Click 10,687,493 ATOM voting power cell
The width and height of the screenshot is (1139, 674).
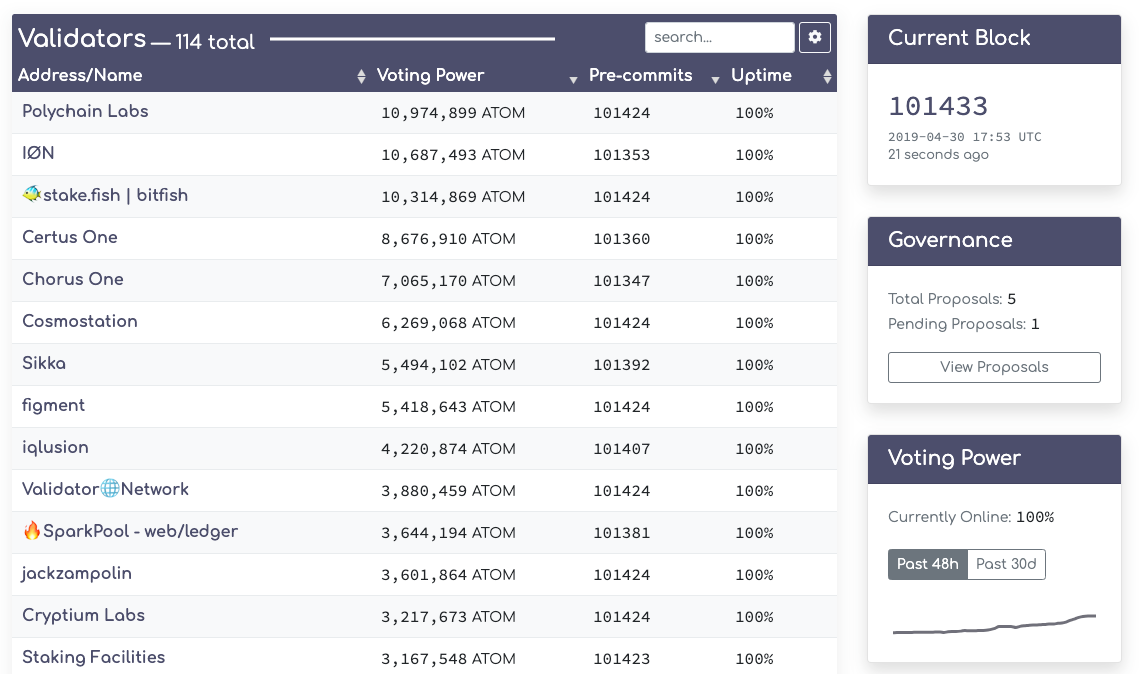[453, 155]
